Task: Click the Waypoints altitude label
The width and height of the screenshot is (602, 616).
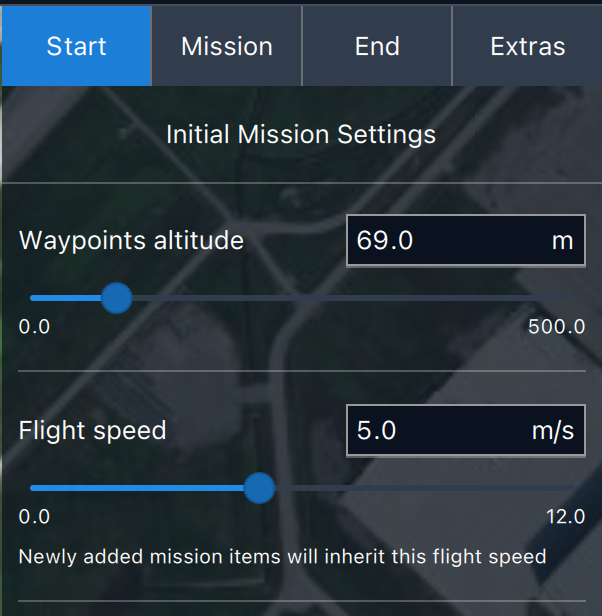Action: pyautogui.click(x=131, y=241)
